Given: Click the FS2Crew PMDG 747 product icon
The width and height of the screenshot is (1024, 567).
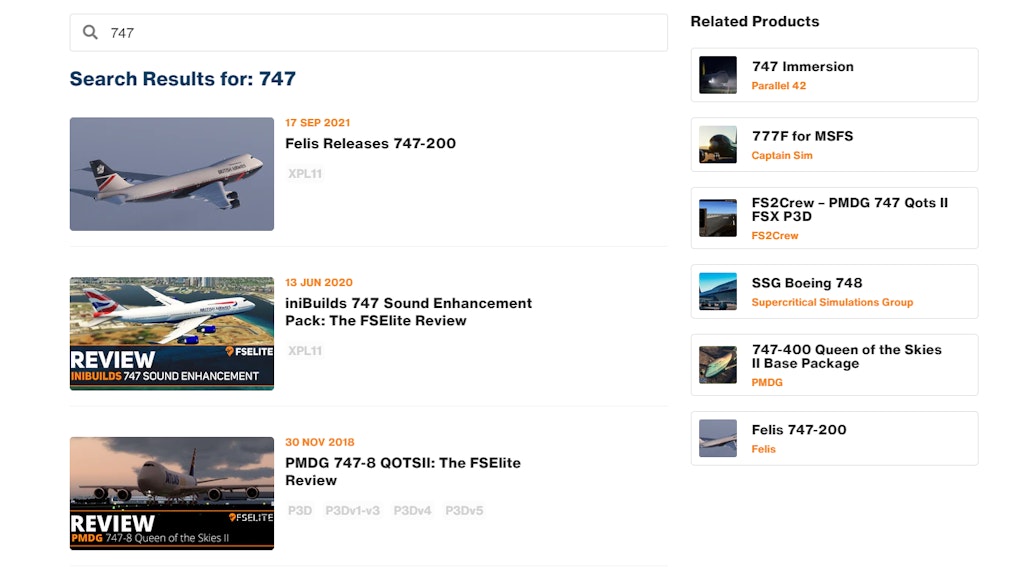Looking at the screenshot, I should pos(718,218).
